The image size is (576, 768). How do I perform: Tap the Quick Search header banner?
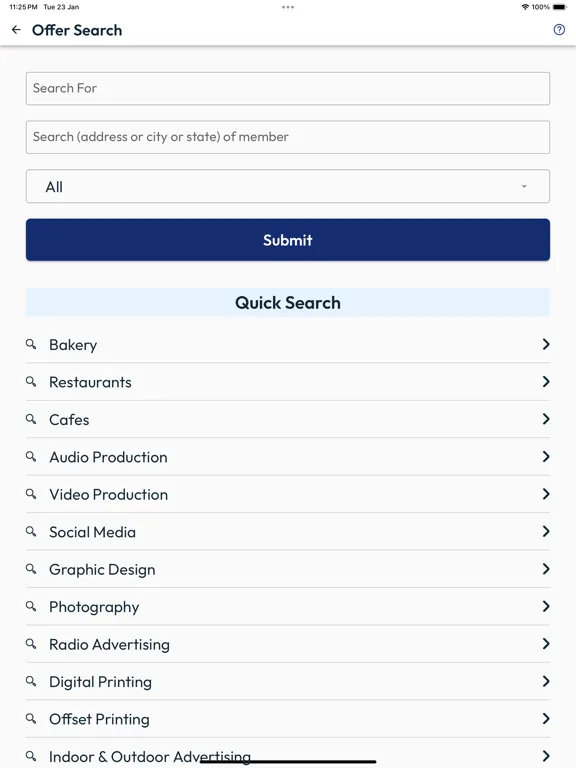(288, 302)
